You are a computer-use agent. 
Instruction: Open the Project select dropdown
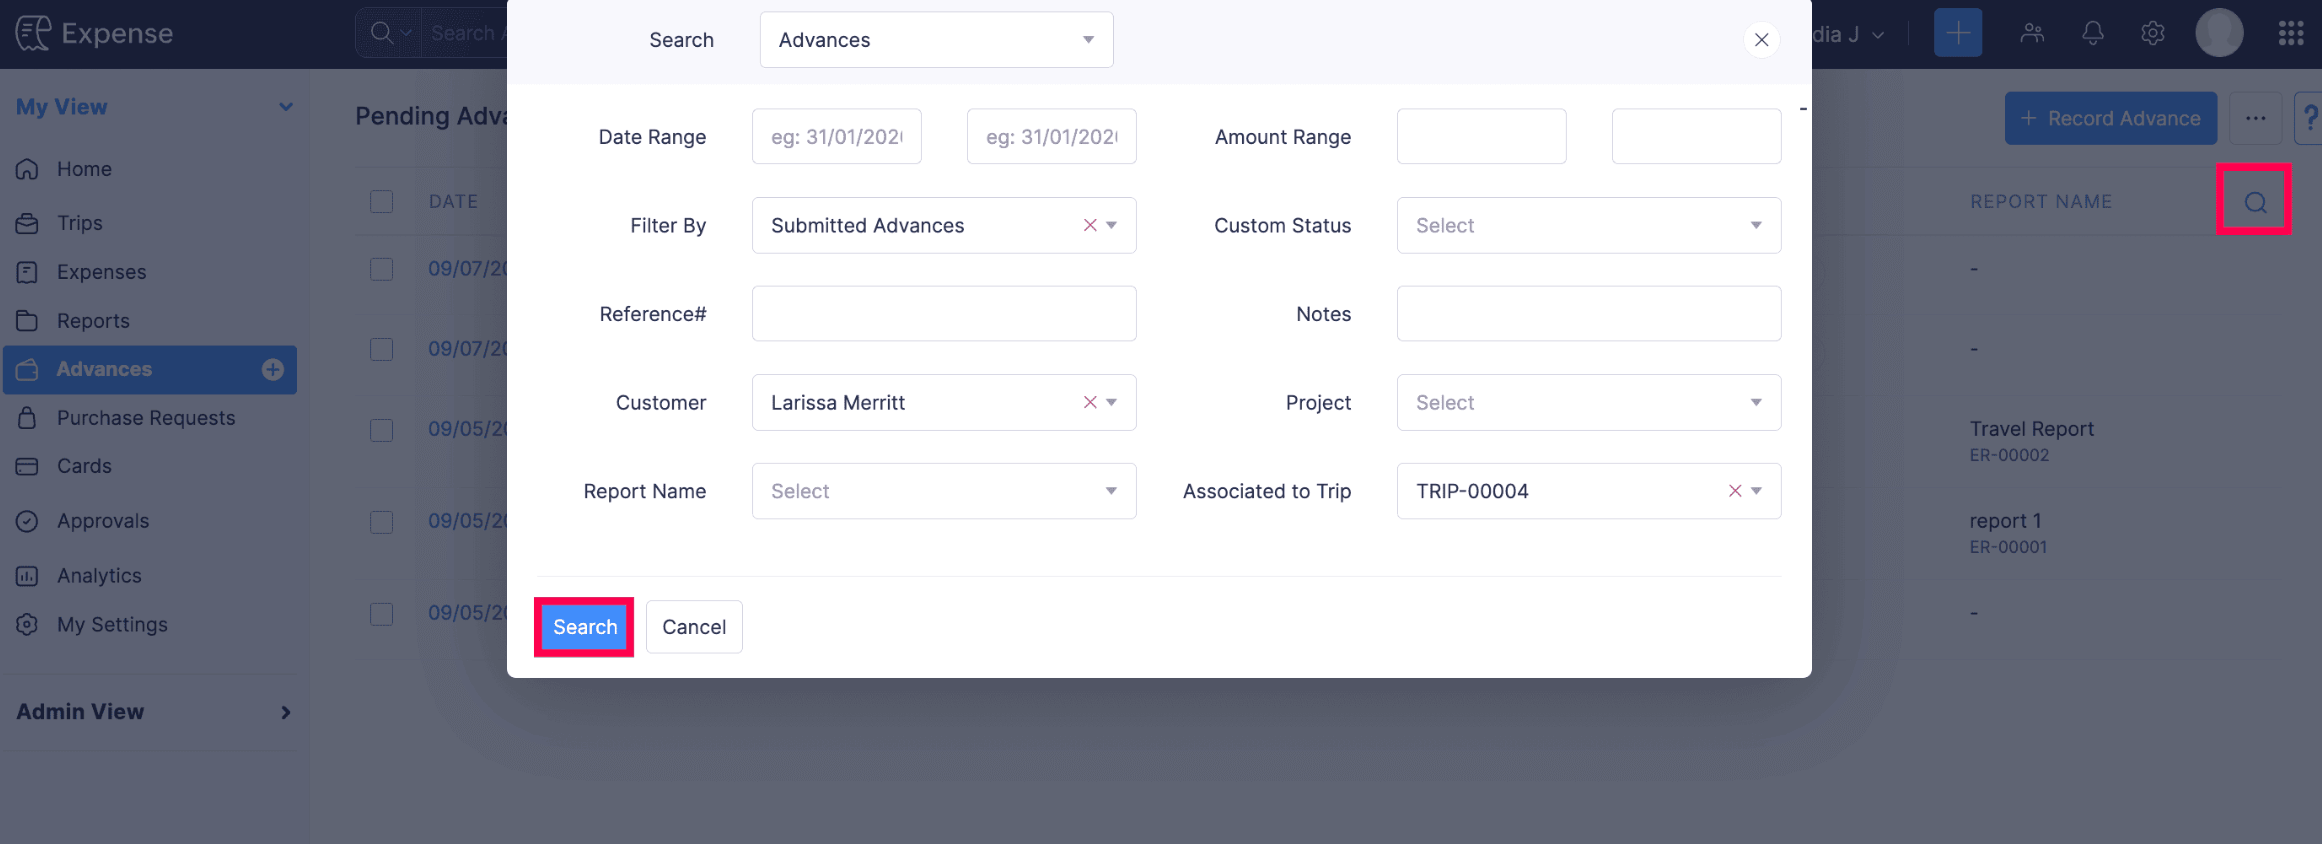(x=1588, y=403)
